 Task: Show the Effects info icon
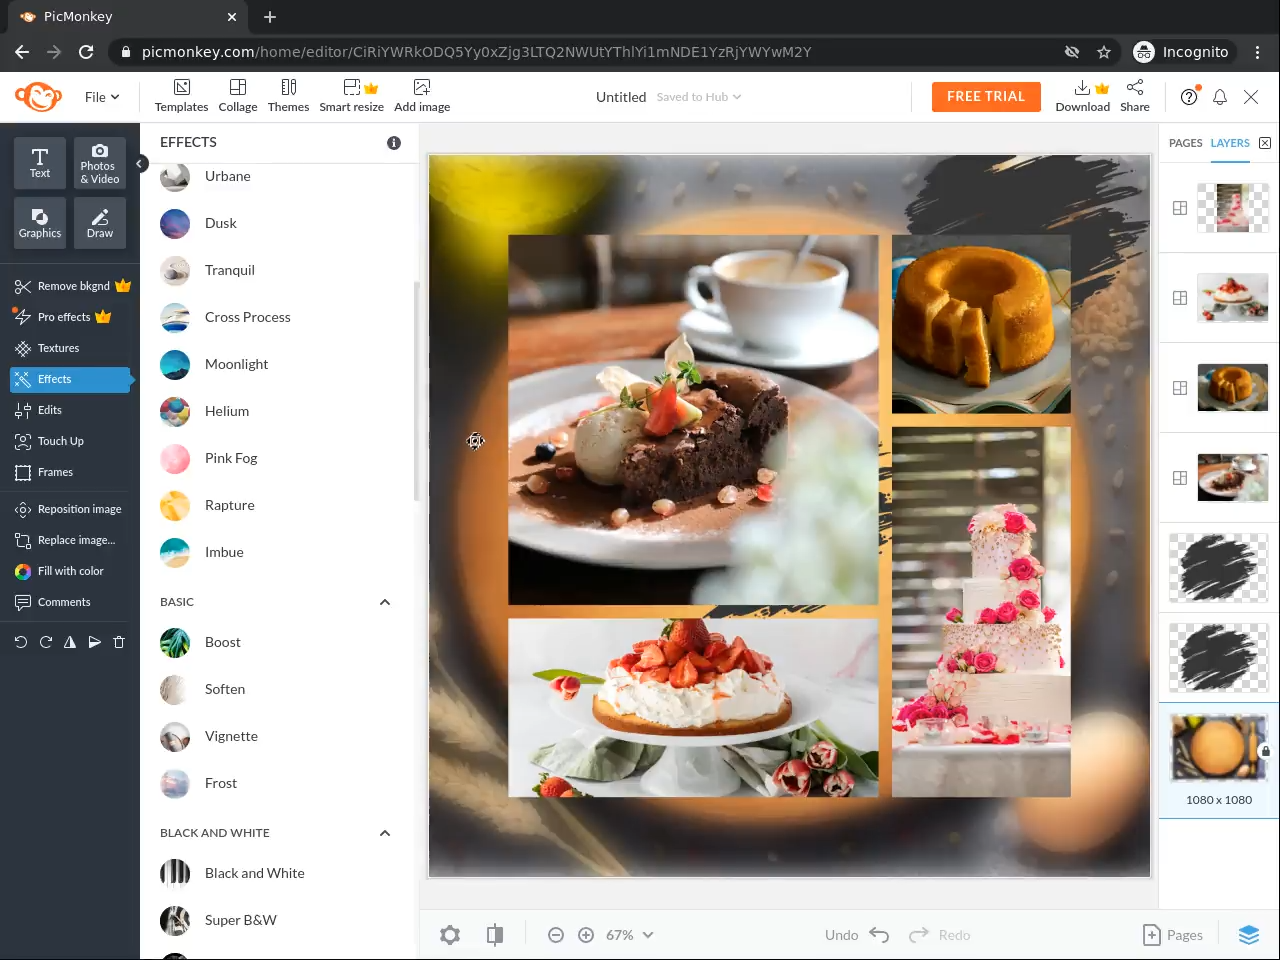point(394,143)
